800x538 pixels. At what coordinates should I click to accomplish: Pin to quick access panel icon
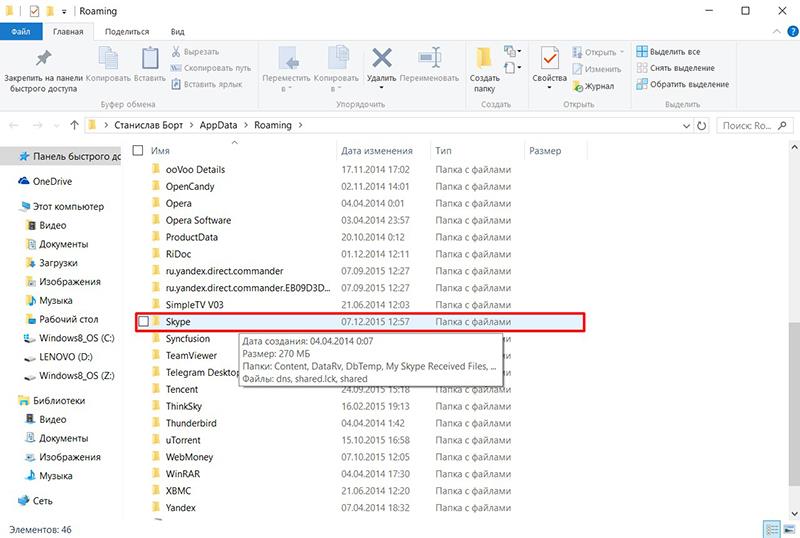(x=43, y=65)
